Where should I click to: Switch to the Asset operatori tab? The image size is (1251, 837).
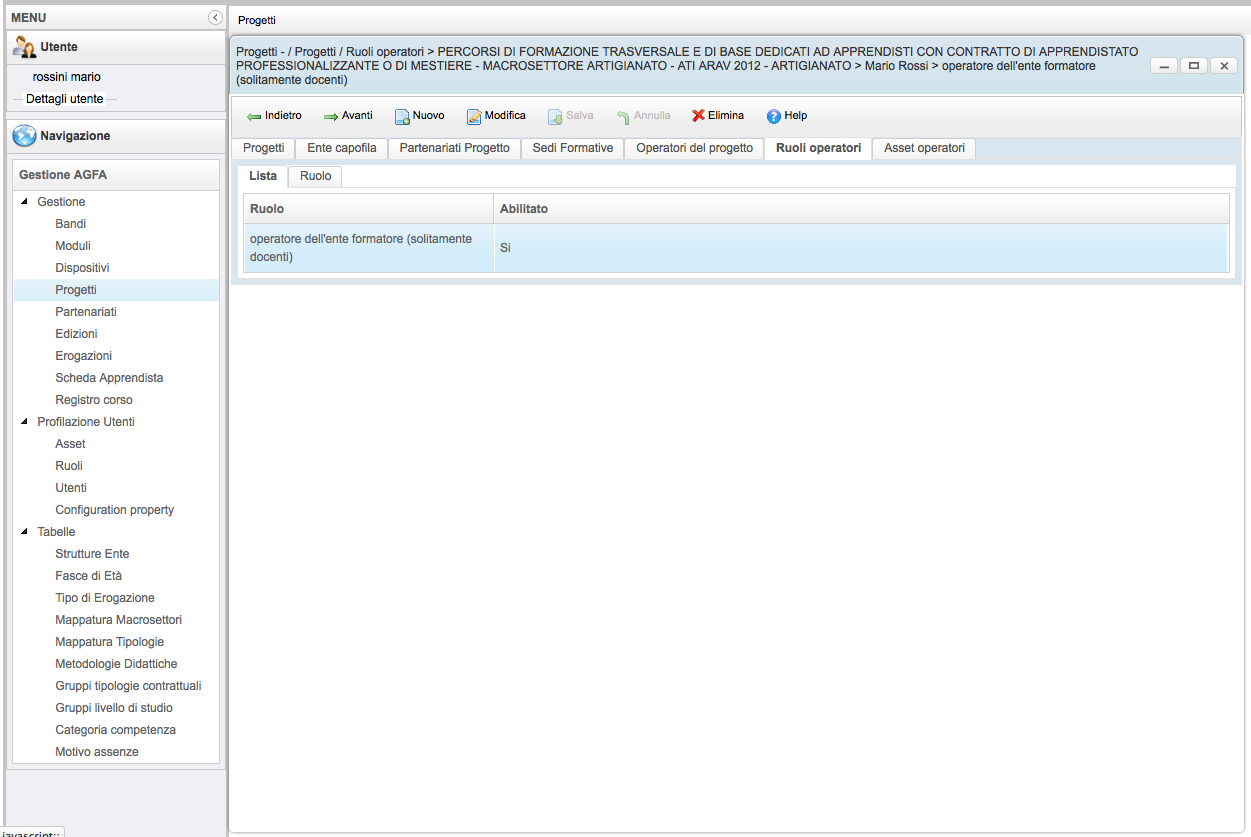tap(924, 148)
